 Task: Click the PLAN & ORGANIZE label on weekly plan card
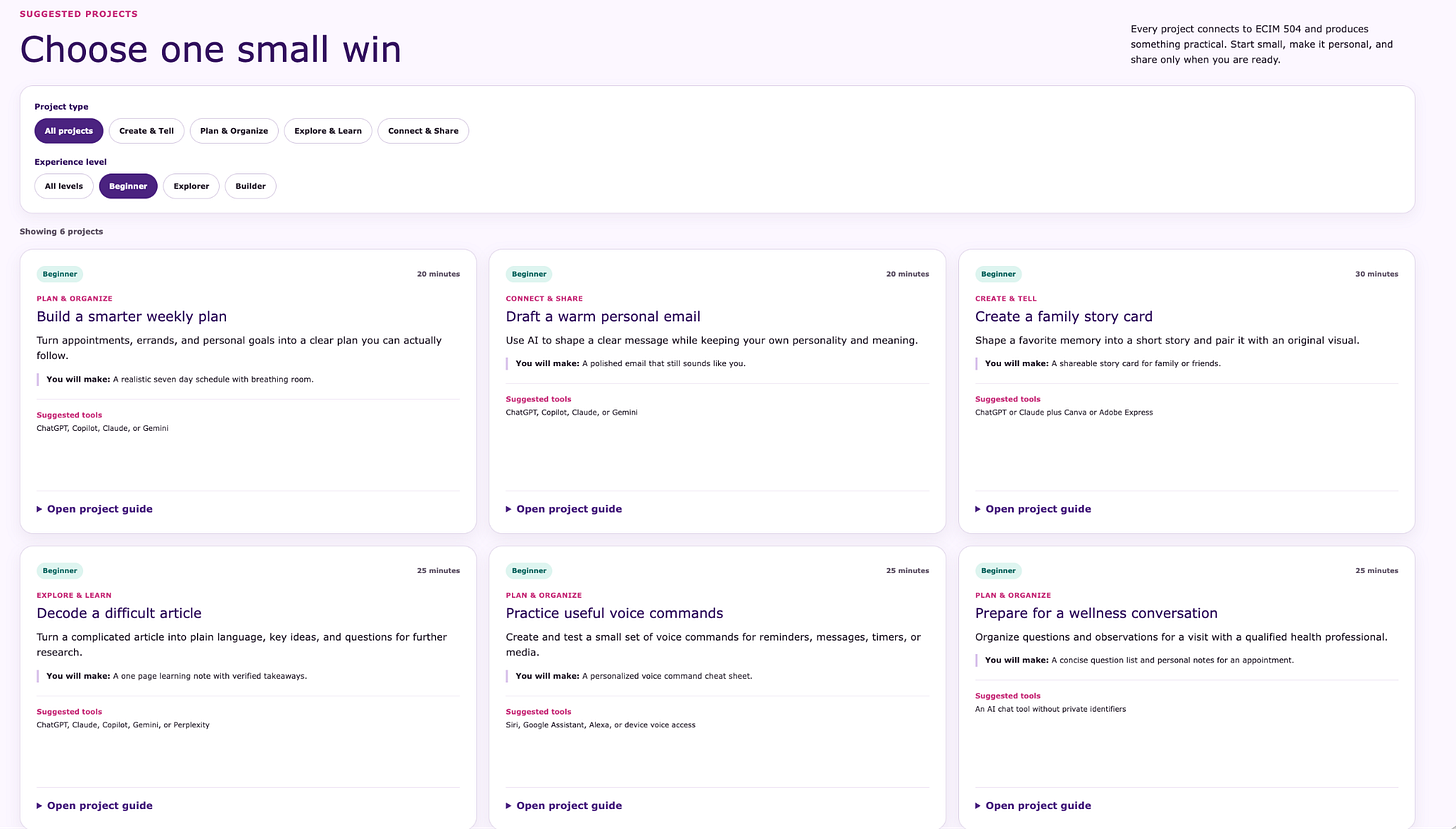click(74, 299)
